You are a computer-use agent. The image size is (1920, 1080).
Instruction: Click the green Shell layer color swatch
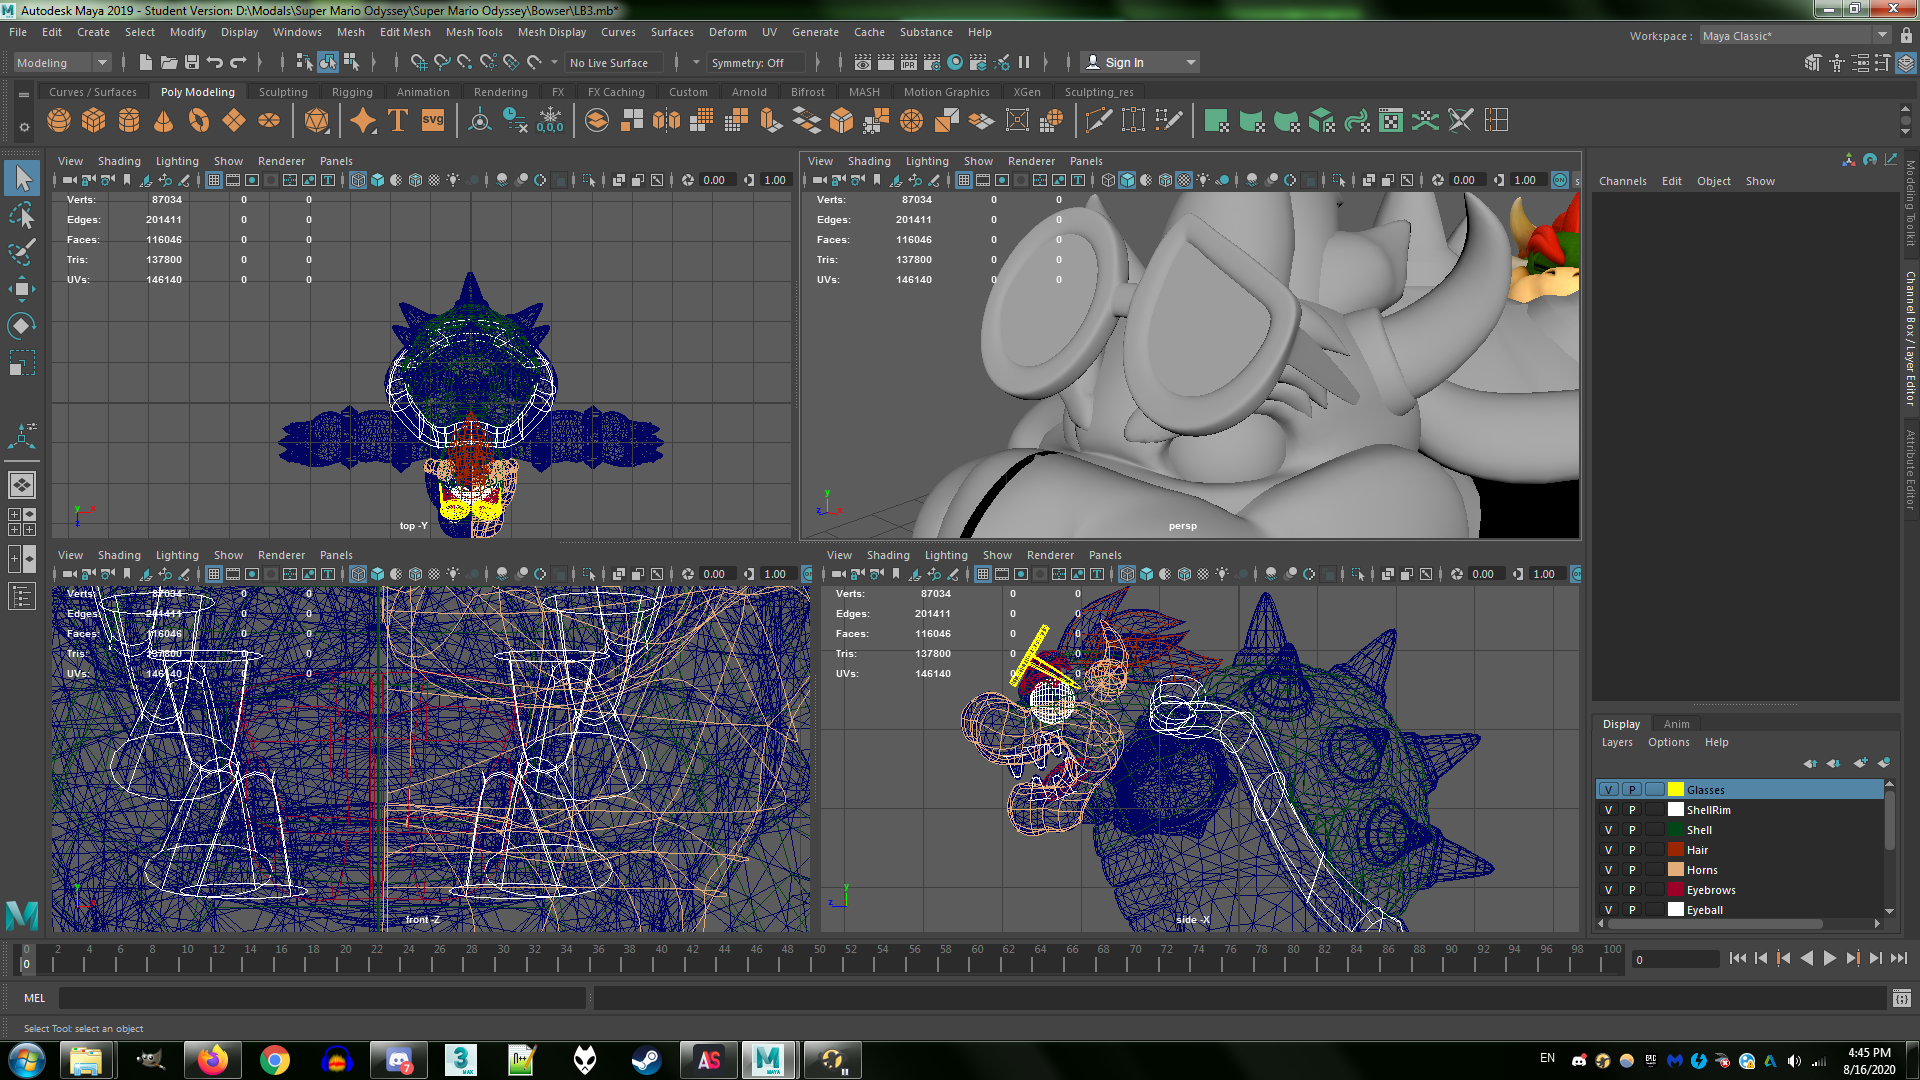pyautogui.click(x=1676, y=830)
